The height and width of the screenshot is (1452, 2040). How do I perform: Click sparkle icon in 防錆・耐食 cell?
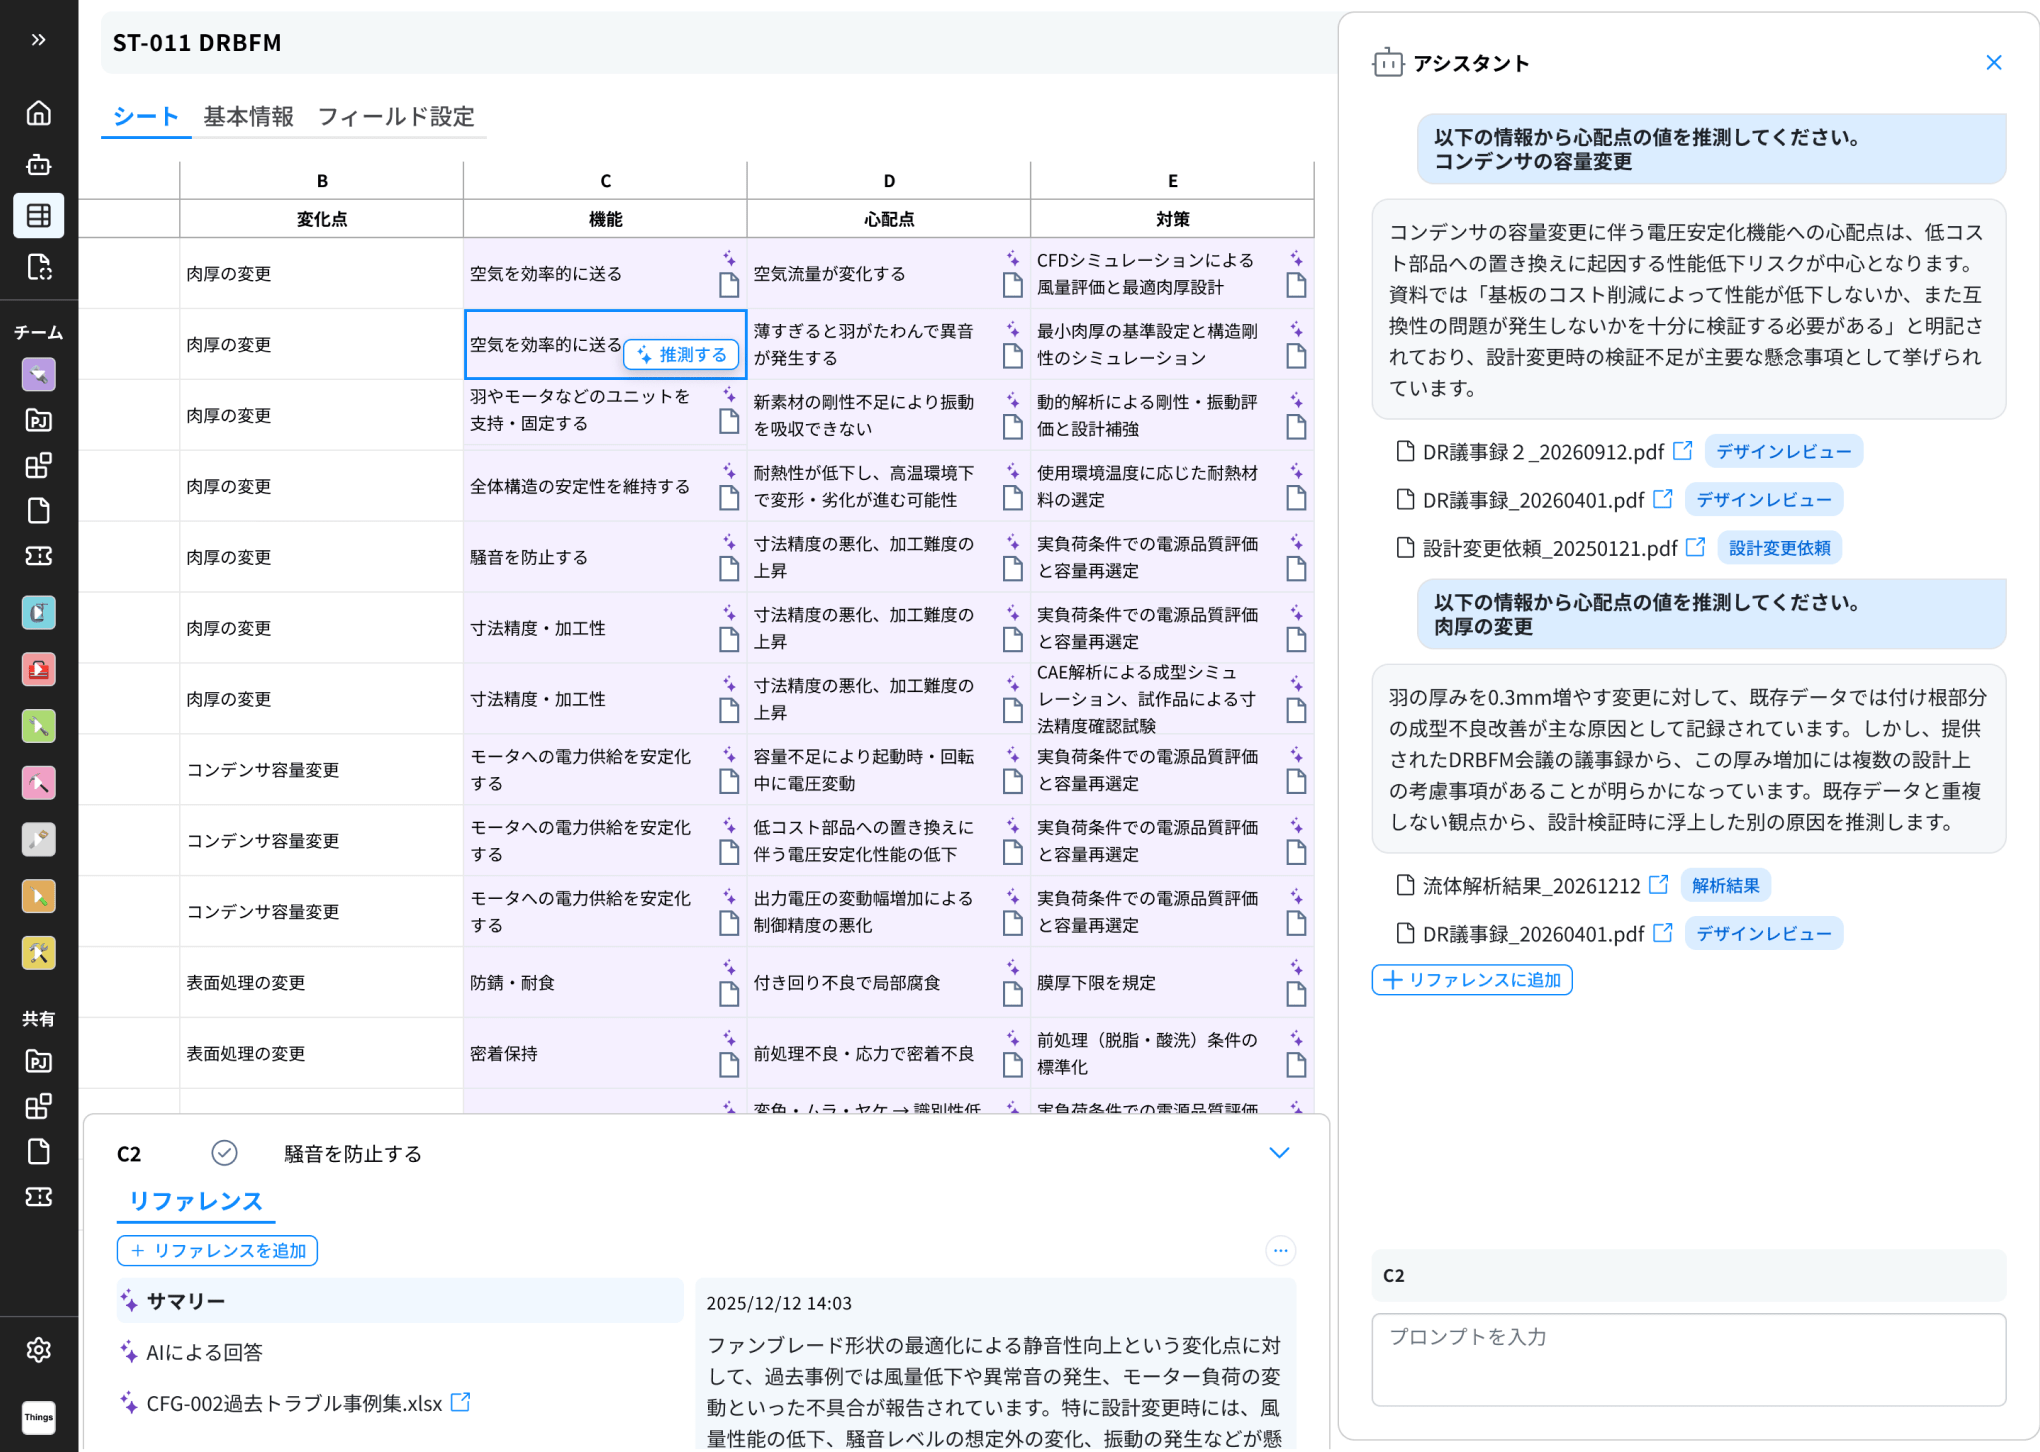(729, 968)
